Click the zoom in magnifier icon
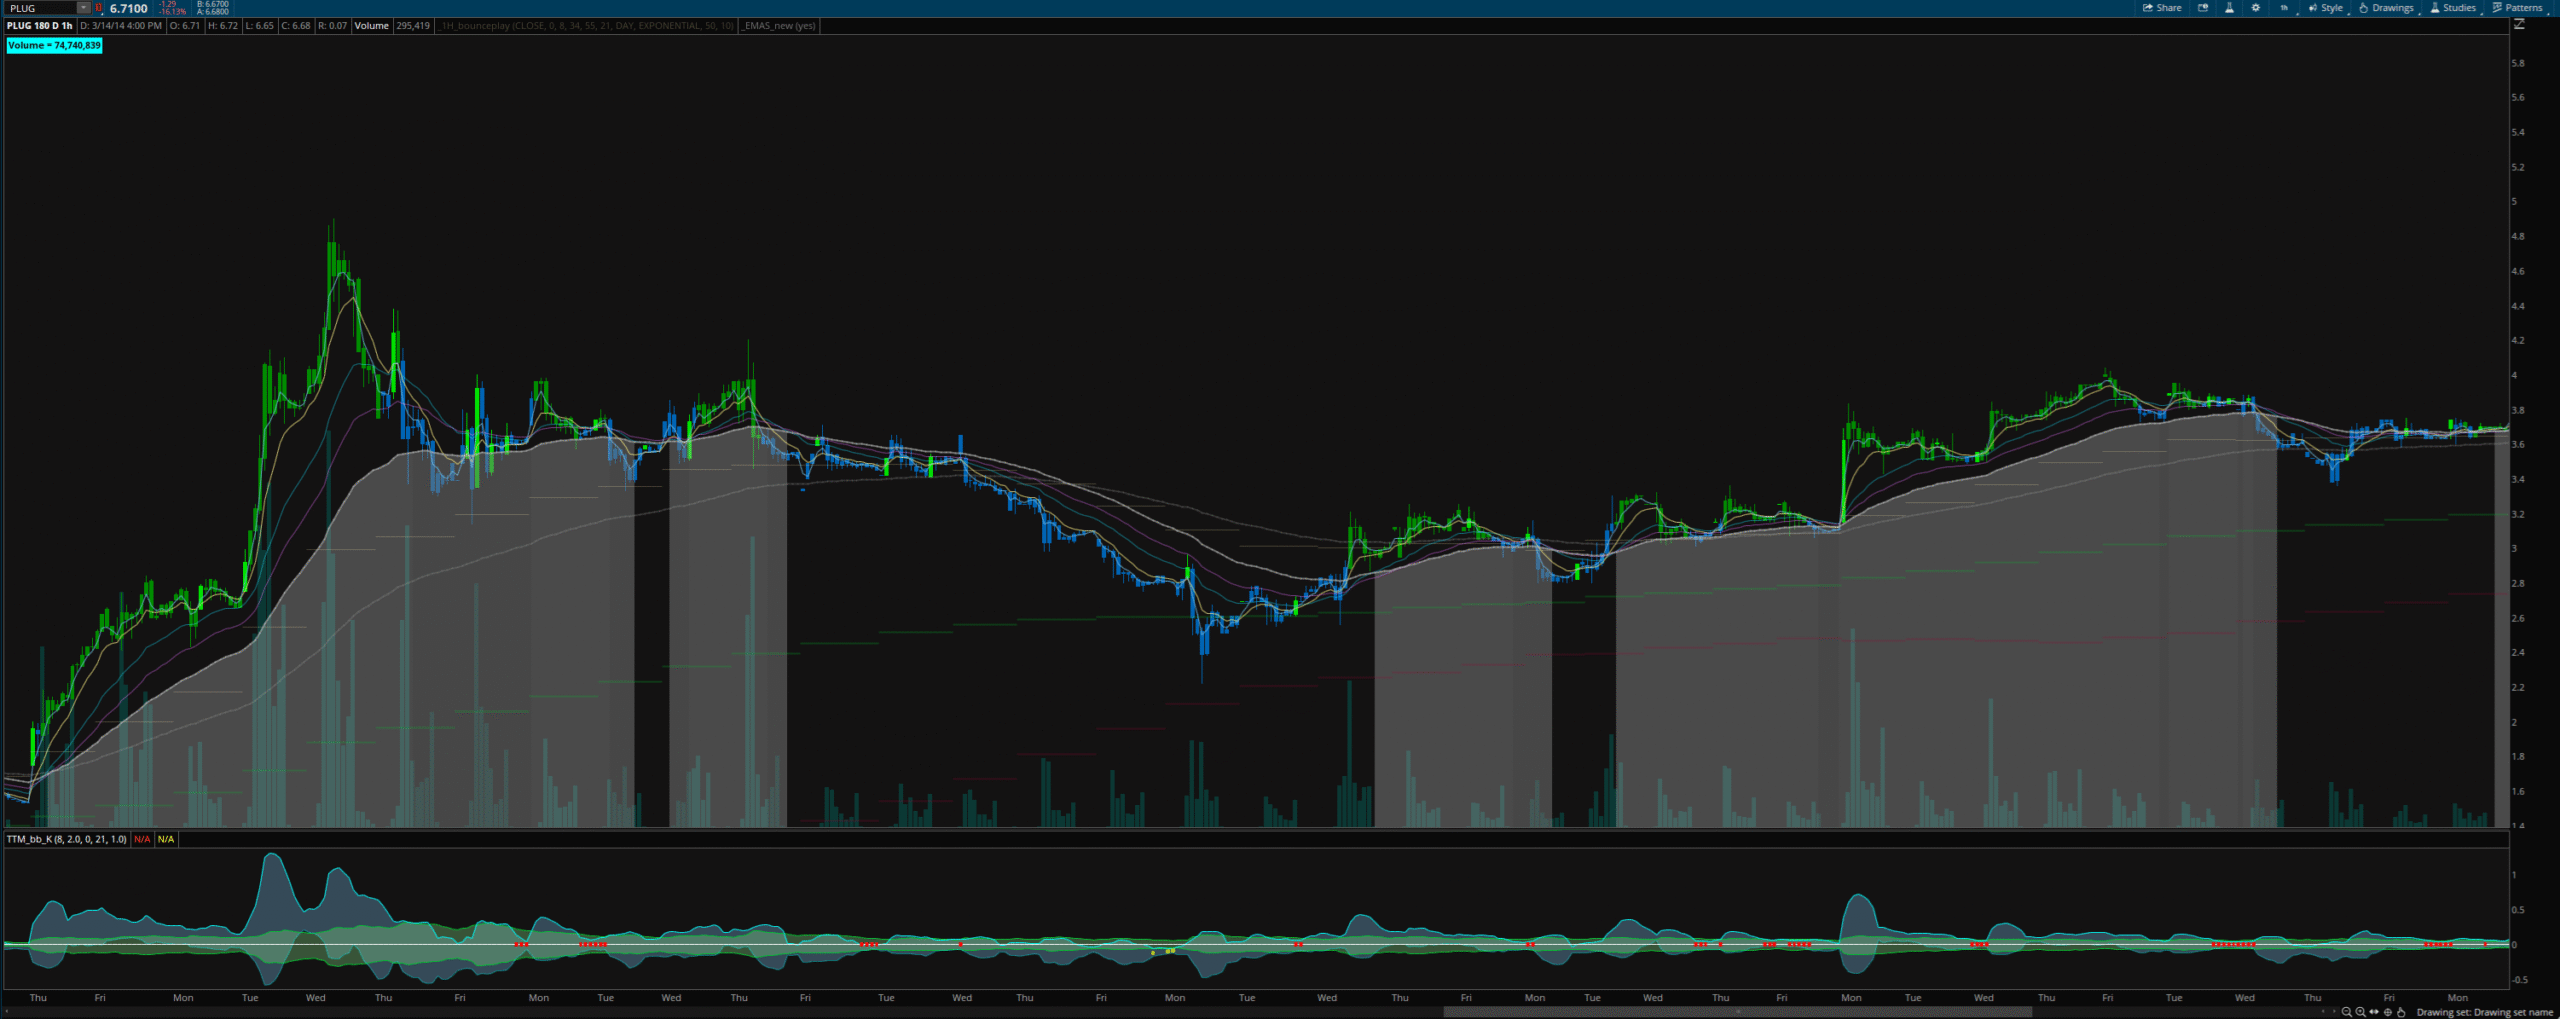Image resolution: width=2560 pixels, height=1019 pixels. (2360, 1012)
